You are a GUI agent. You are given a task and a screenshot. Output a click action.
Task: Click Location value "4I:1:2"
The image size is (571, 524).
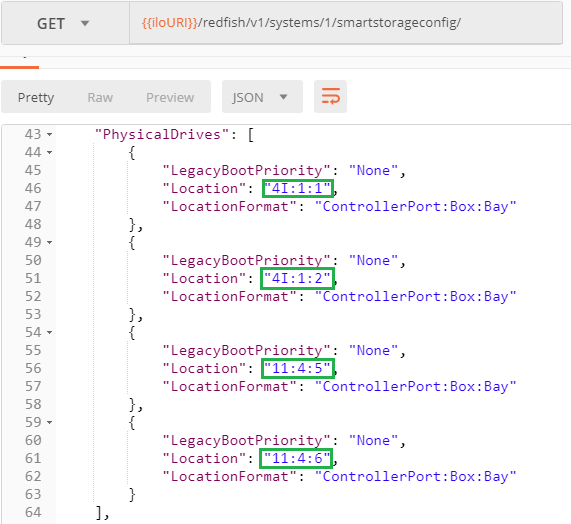click(298, 279)
